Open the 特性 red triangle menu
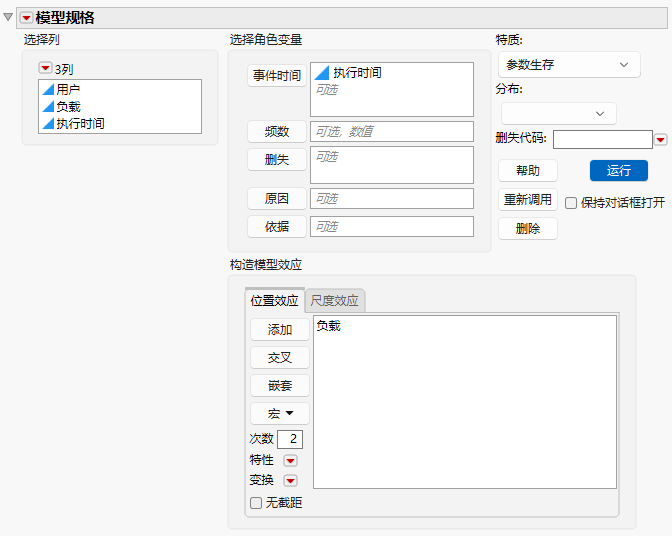Image resolution: width=672 pixels, height=536 pixels. pyautogui.click(x=290, y=461)
